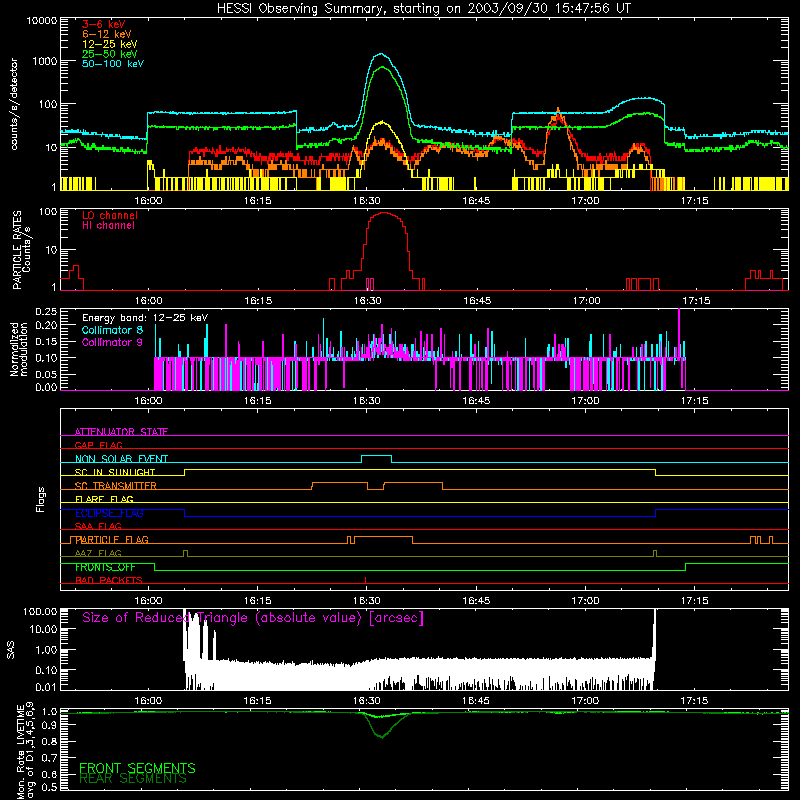Click the SC IN SUNLIGHT flag label

click(115, 472)
